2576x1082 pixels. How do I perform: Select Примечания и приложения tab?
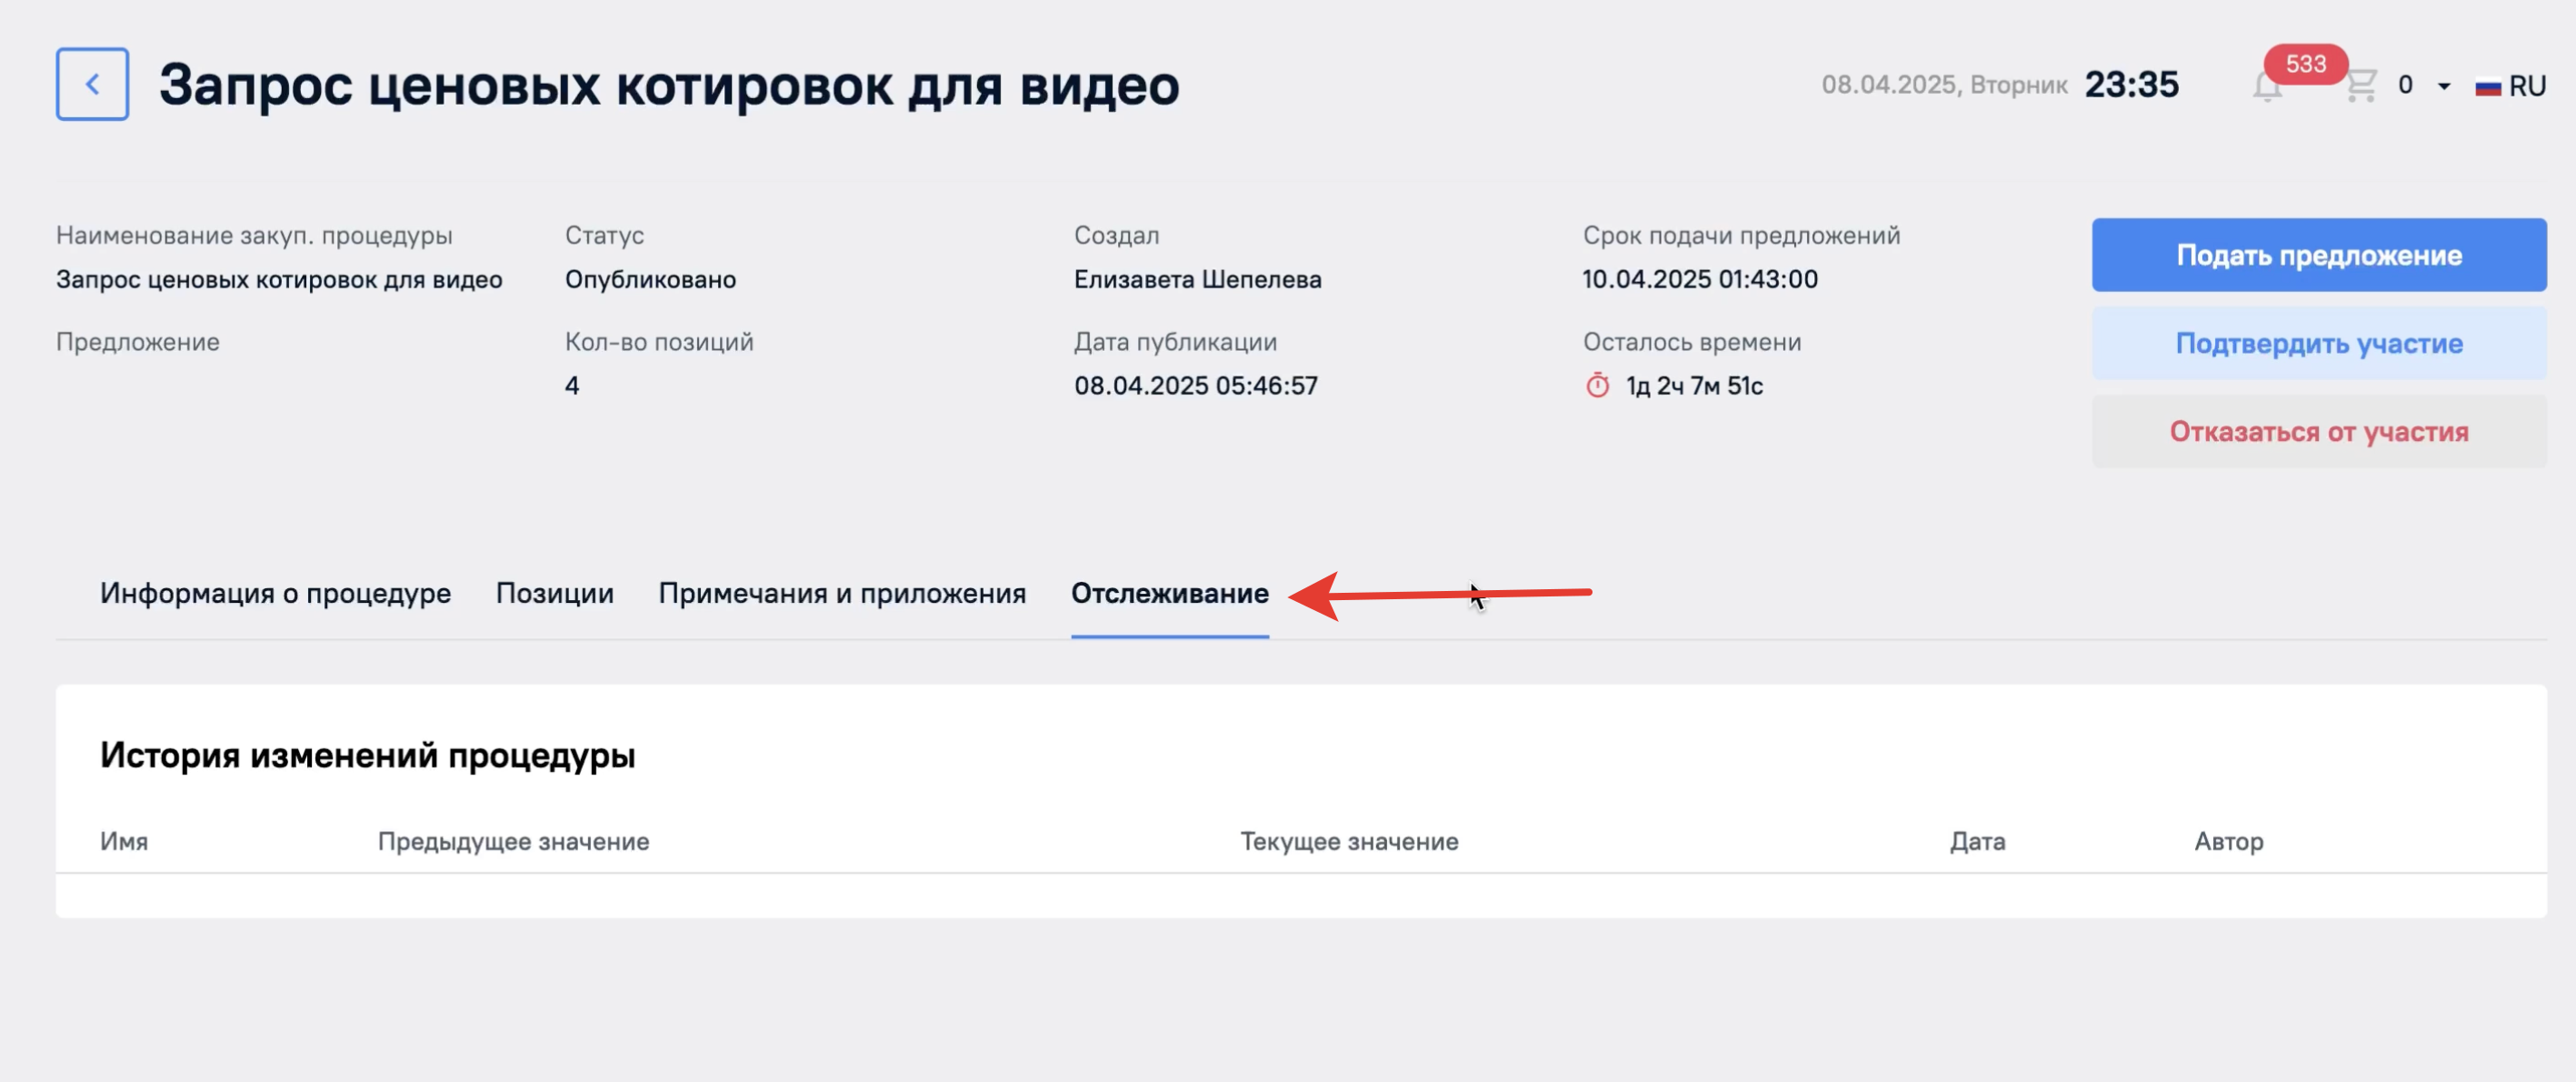(841, 593)
